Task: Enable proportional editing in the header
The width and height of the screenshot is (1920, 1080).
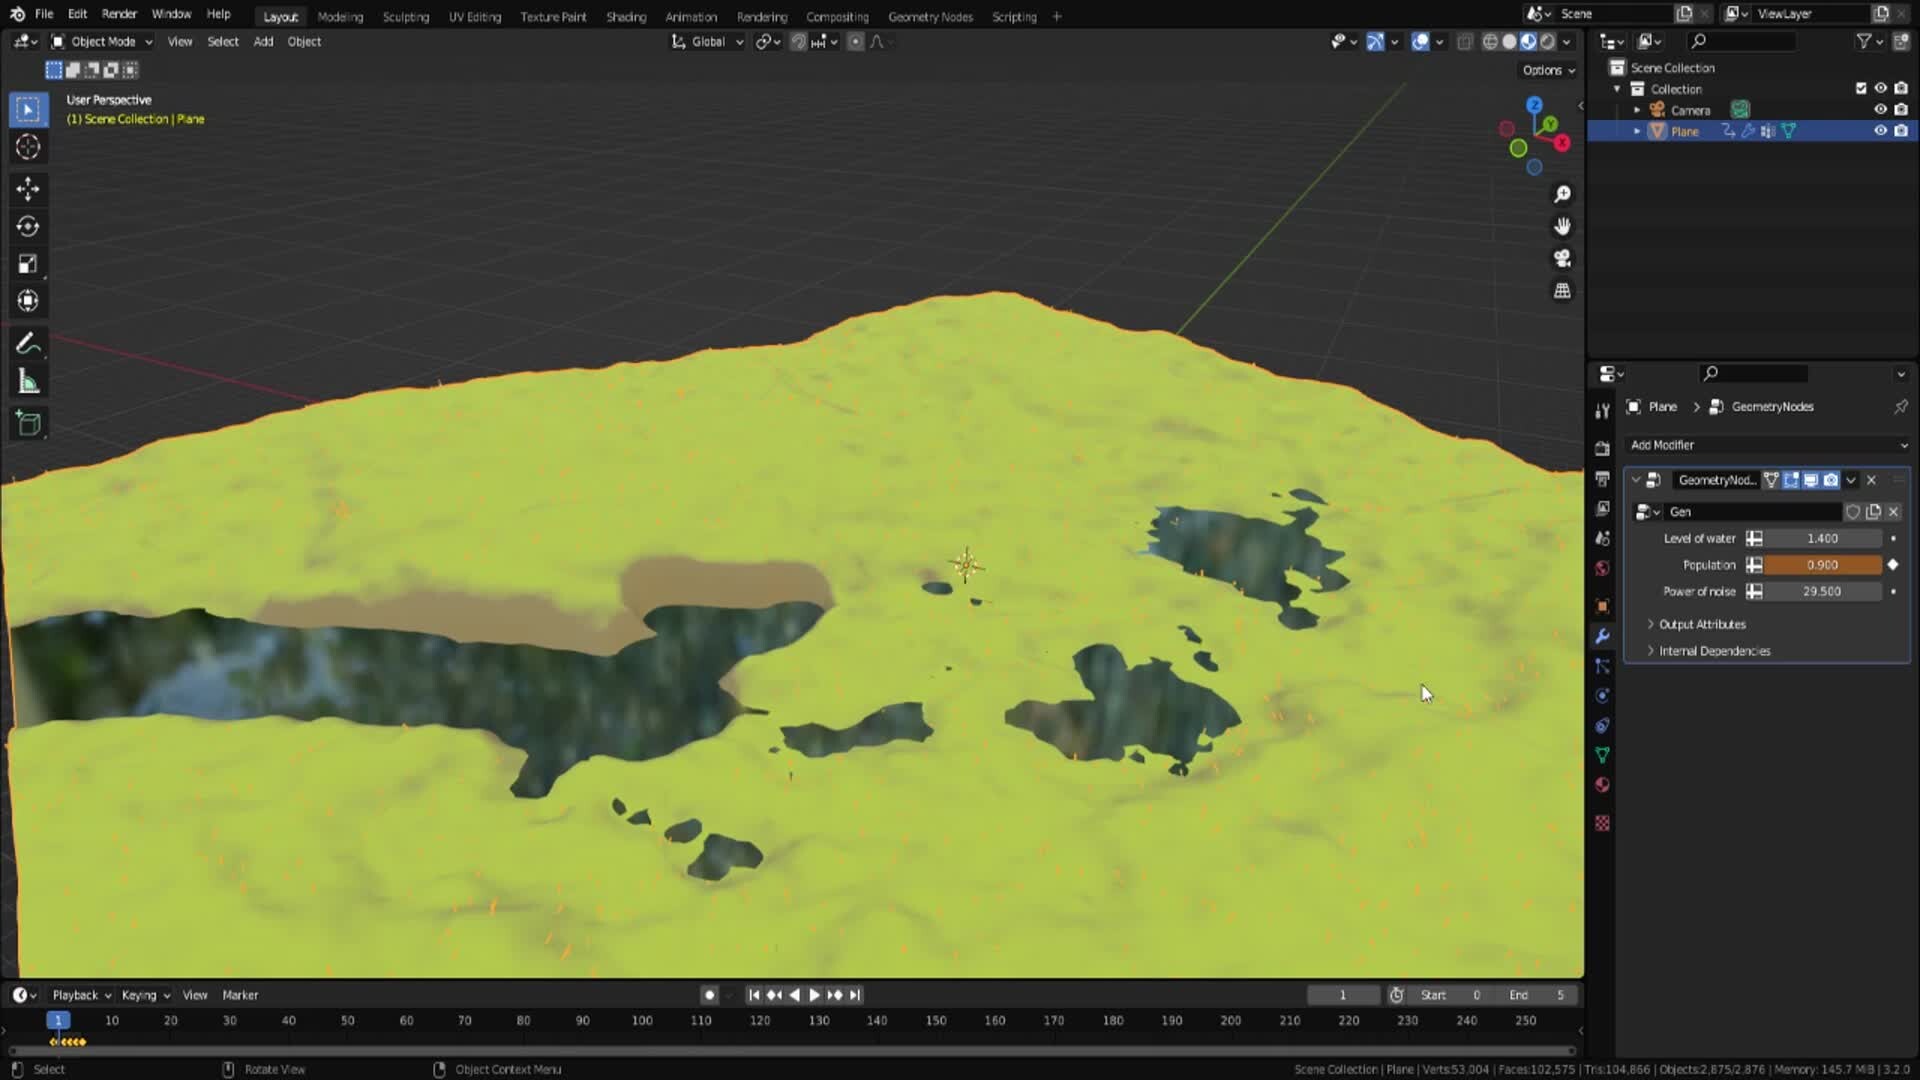Action: (x=855, y=41)
